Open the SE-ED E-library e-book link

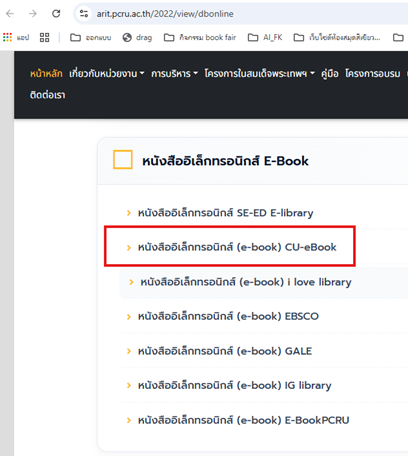click(x=226, y=213)
